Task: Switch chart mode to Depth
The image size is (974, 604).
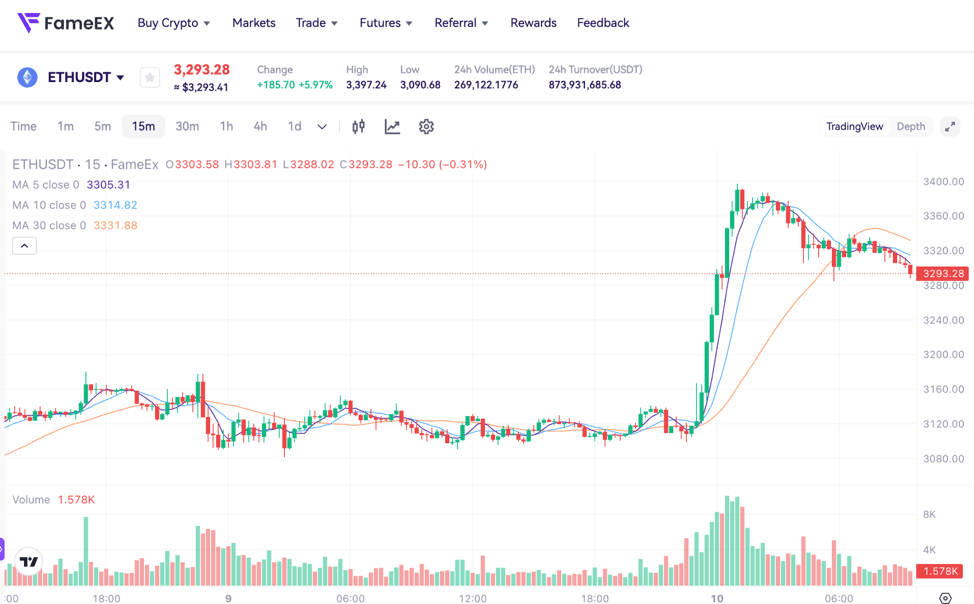Action: 911,126
